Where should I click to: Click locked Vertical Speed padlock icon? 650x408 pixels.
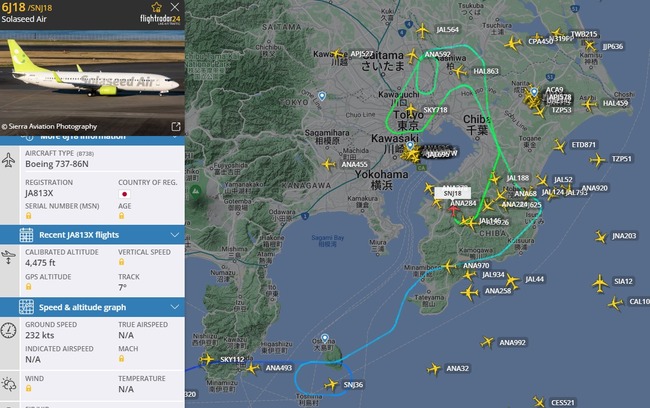coord(121,262)
